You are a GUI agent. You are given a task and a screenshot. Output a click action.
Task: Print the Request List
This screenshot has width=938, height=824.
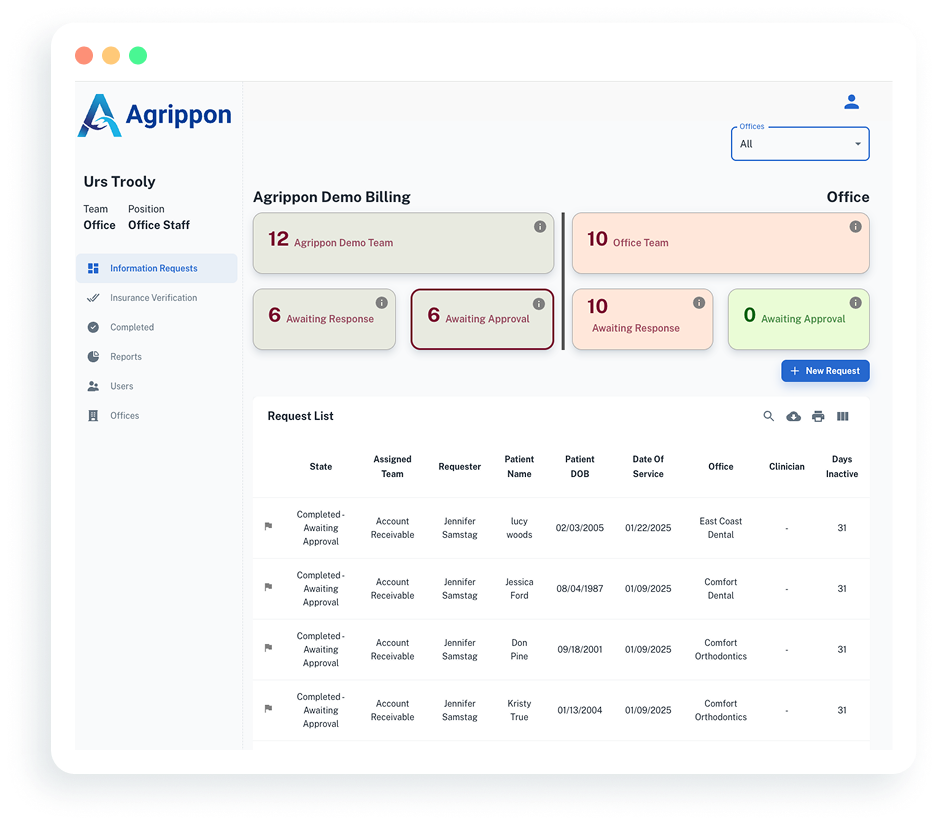coord(818,416)
